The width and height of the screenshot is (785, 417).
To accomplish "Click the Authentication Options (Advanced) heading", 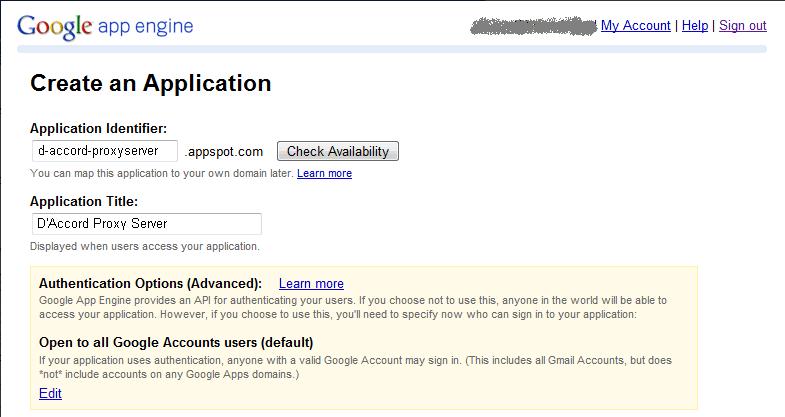I will coord(150,283).
